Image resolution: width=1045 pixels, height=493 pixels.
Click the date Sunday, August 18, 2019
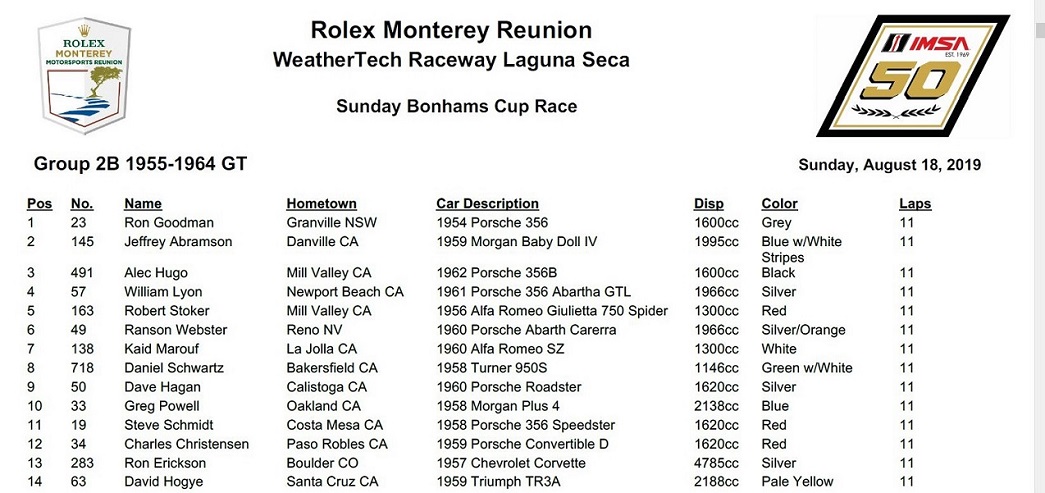tap(889, 165)
